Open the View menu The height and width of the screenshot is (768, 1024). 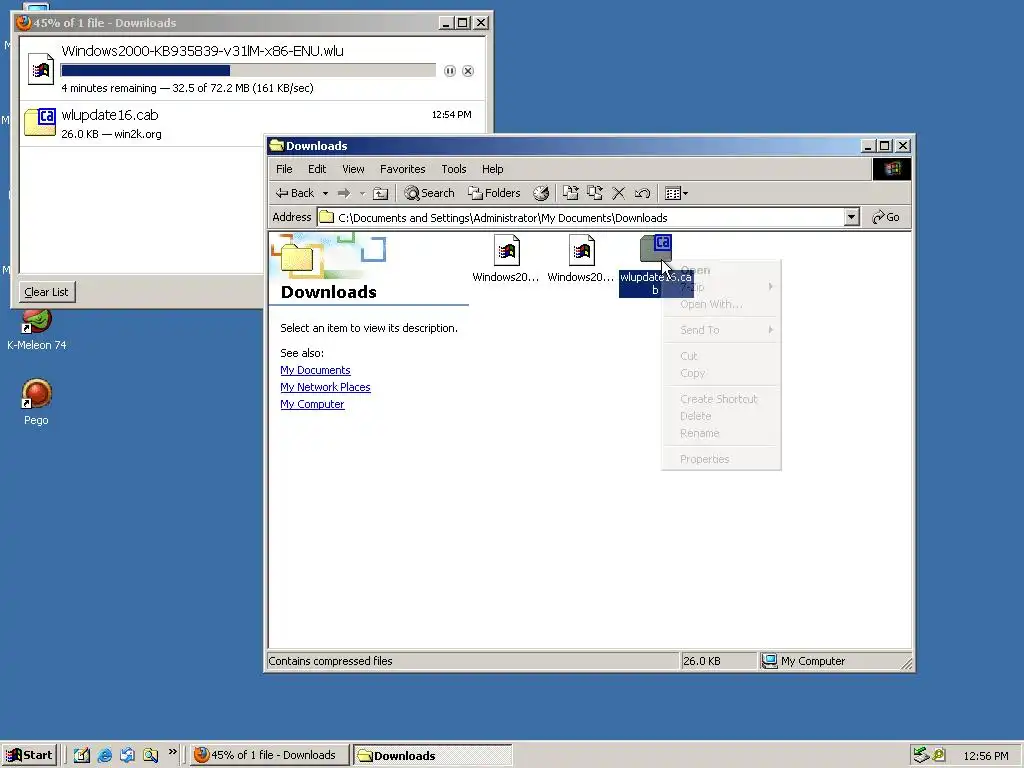click(x=353, y=169)
